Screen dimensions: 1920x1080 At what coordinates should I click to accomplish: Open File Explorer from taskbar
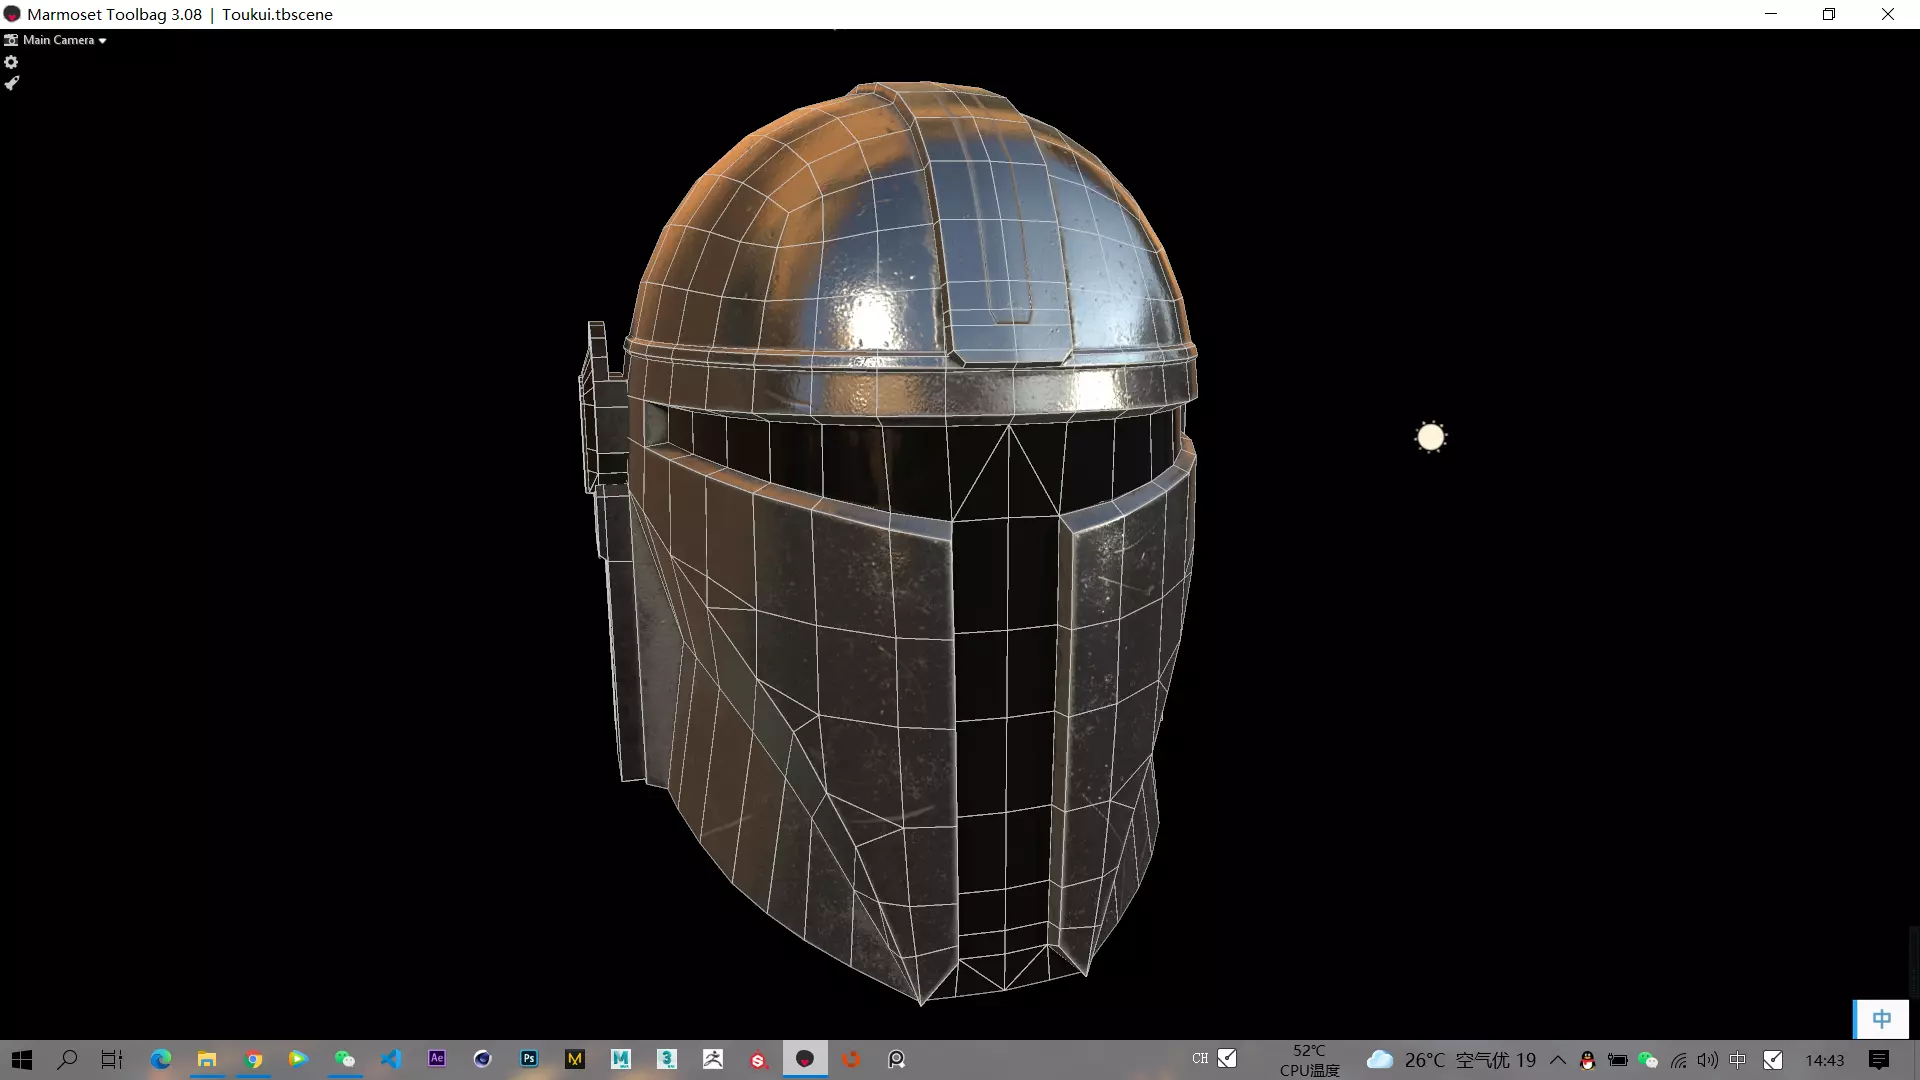207,1059
